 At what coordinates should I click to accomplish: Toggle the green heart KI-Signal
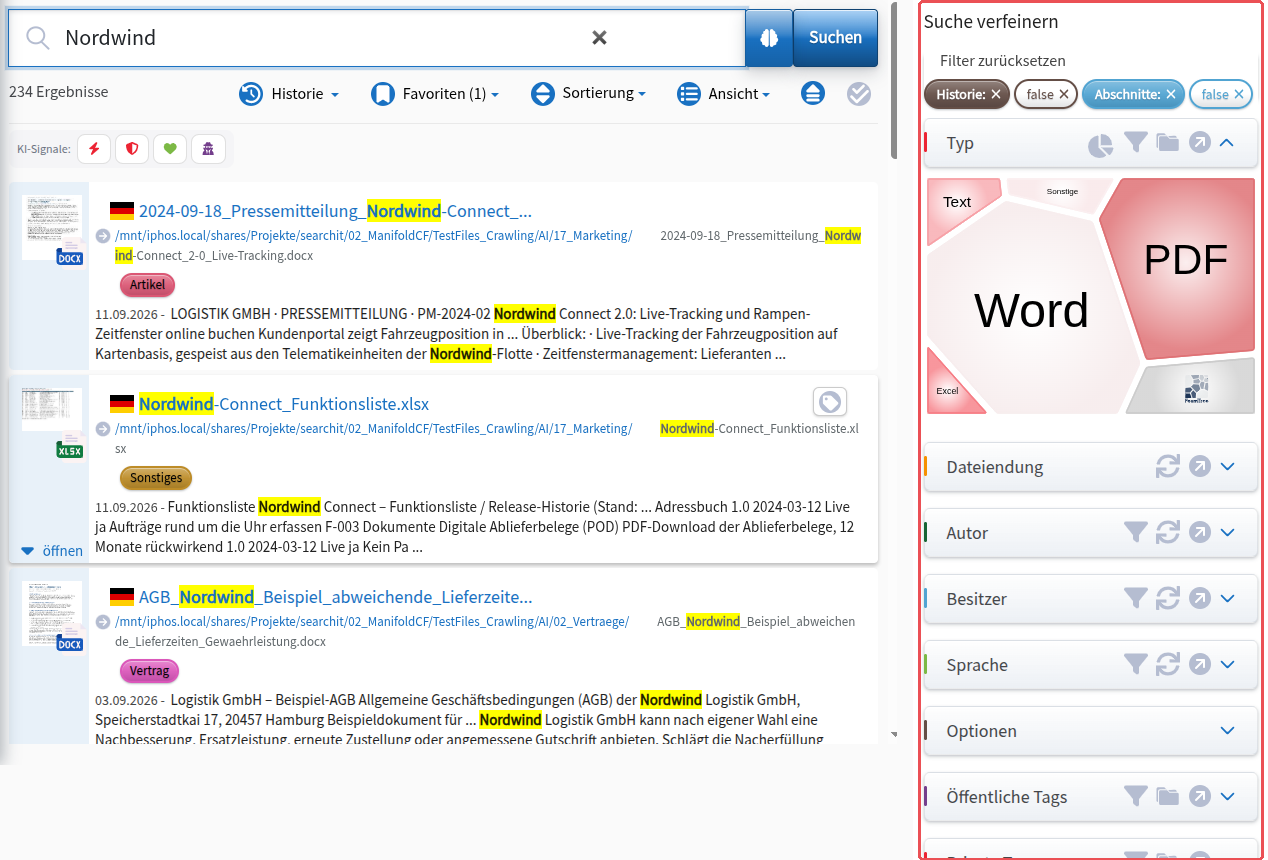(x=170, y=149)
